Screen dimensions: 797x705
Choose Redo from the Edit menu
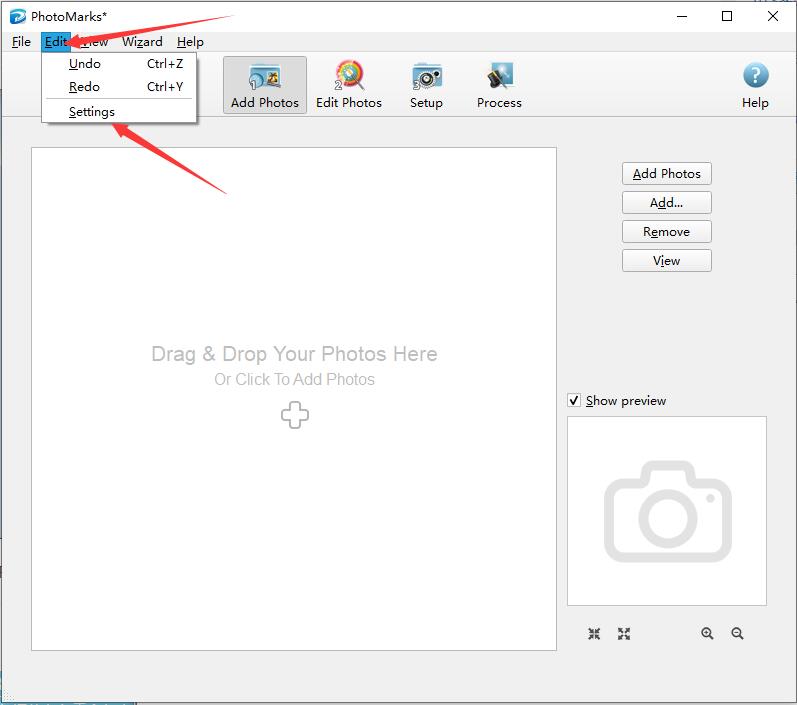[x=119, y=87]
